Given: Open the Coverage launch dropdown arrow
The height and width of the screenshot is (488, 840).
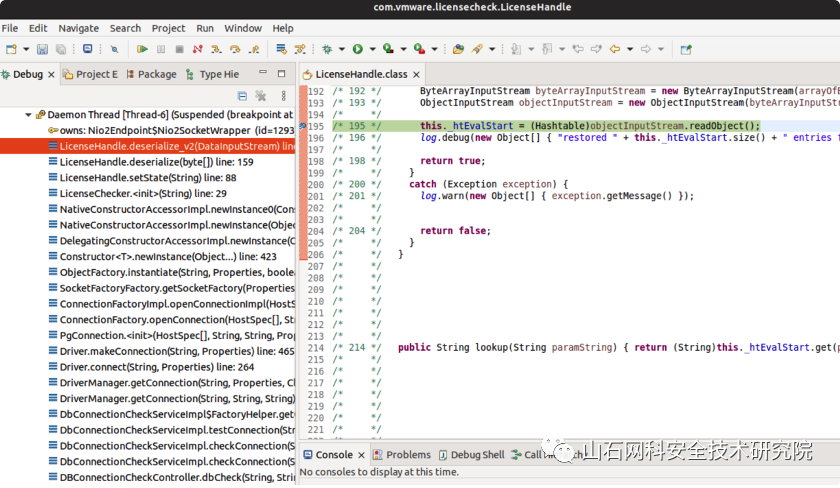Looking at the screenshot, I should pos(403,49).
